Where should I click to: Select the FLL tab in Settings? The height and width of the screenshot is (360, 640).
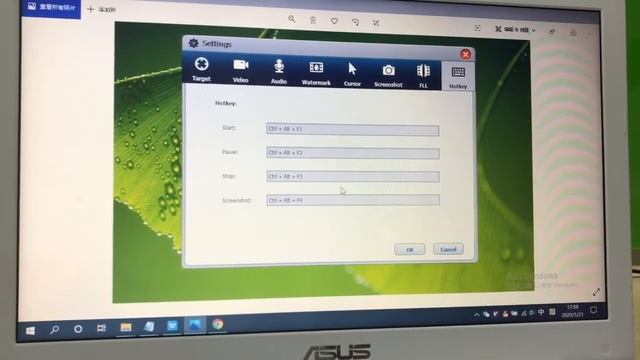tap(423, 76)
